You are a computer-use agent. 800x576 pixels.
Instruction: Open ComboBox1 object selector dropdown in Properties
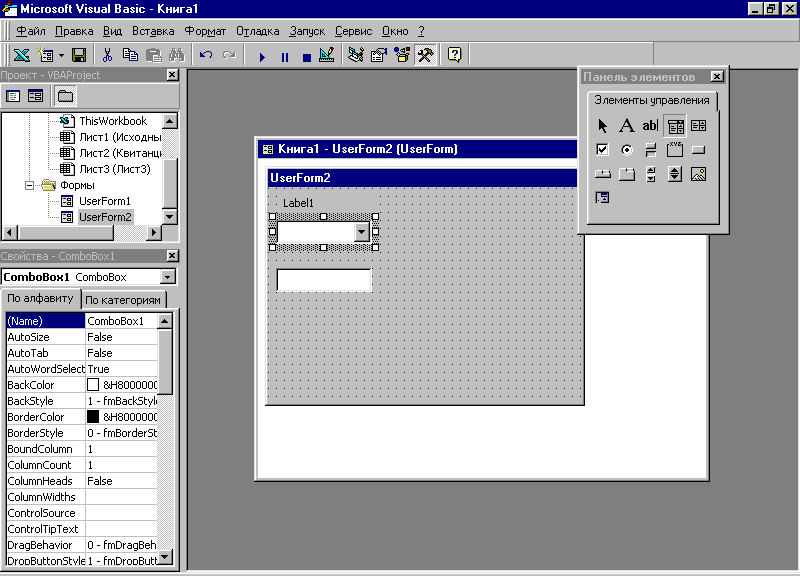(x=167, y=277)
